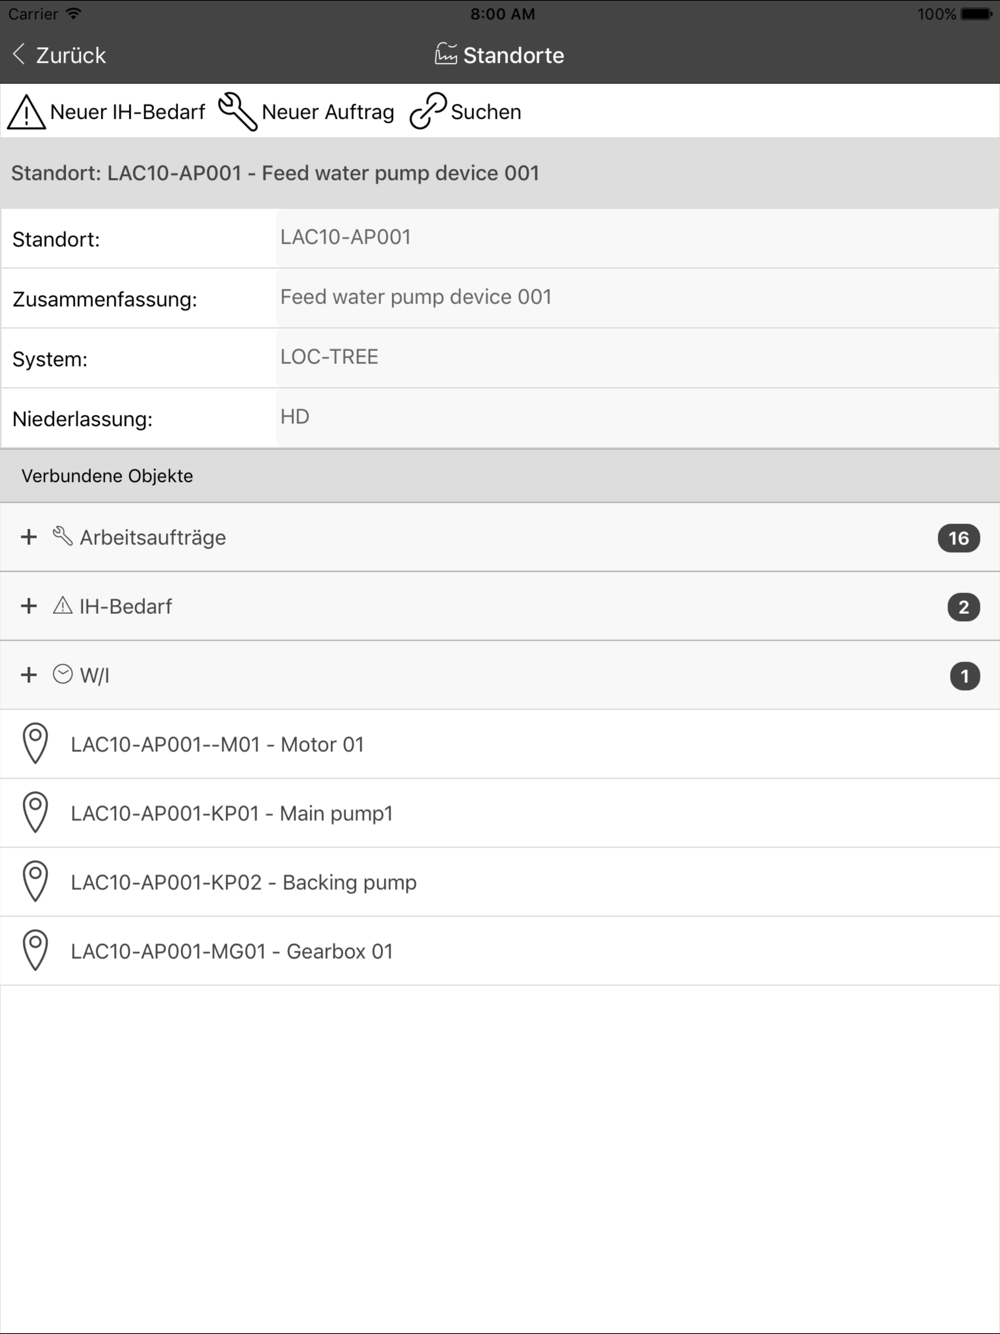Tap the Neuer Auftrag label
The width and height of the screenshot is (1000, 1334).
pyautogui.click(x=328, y=112)
